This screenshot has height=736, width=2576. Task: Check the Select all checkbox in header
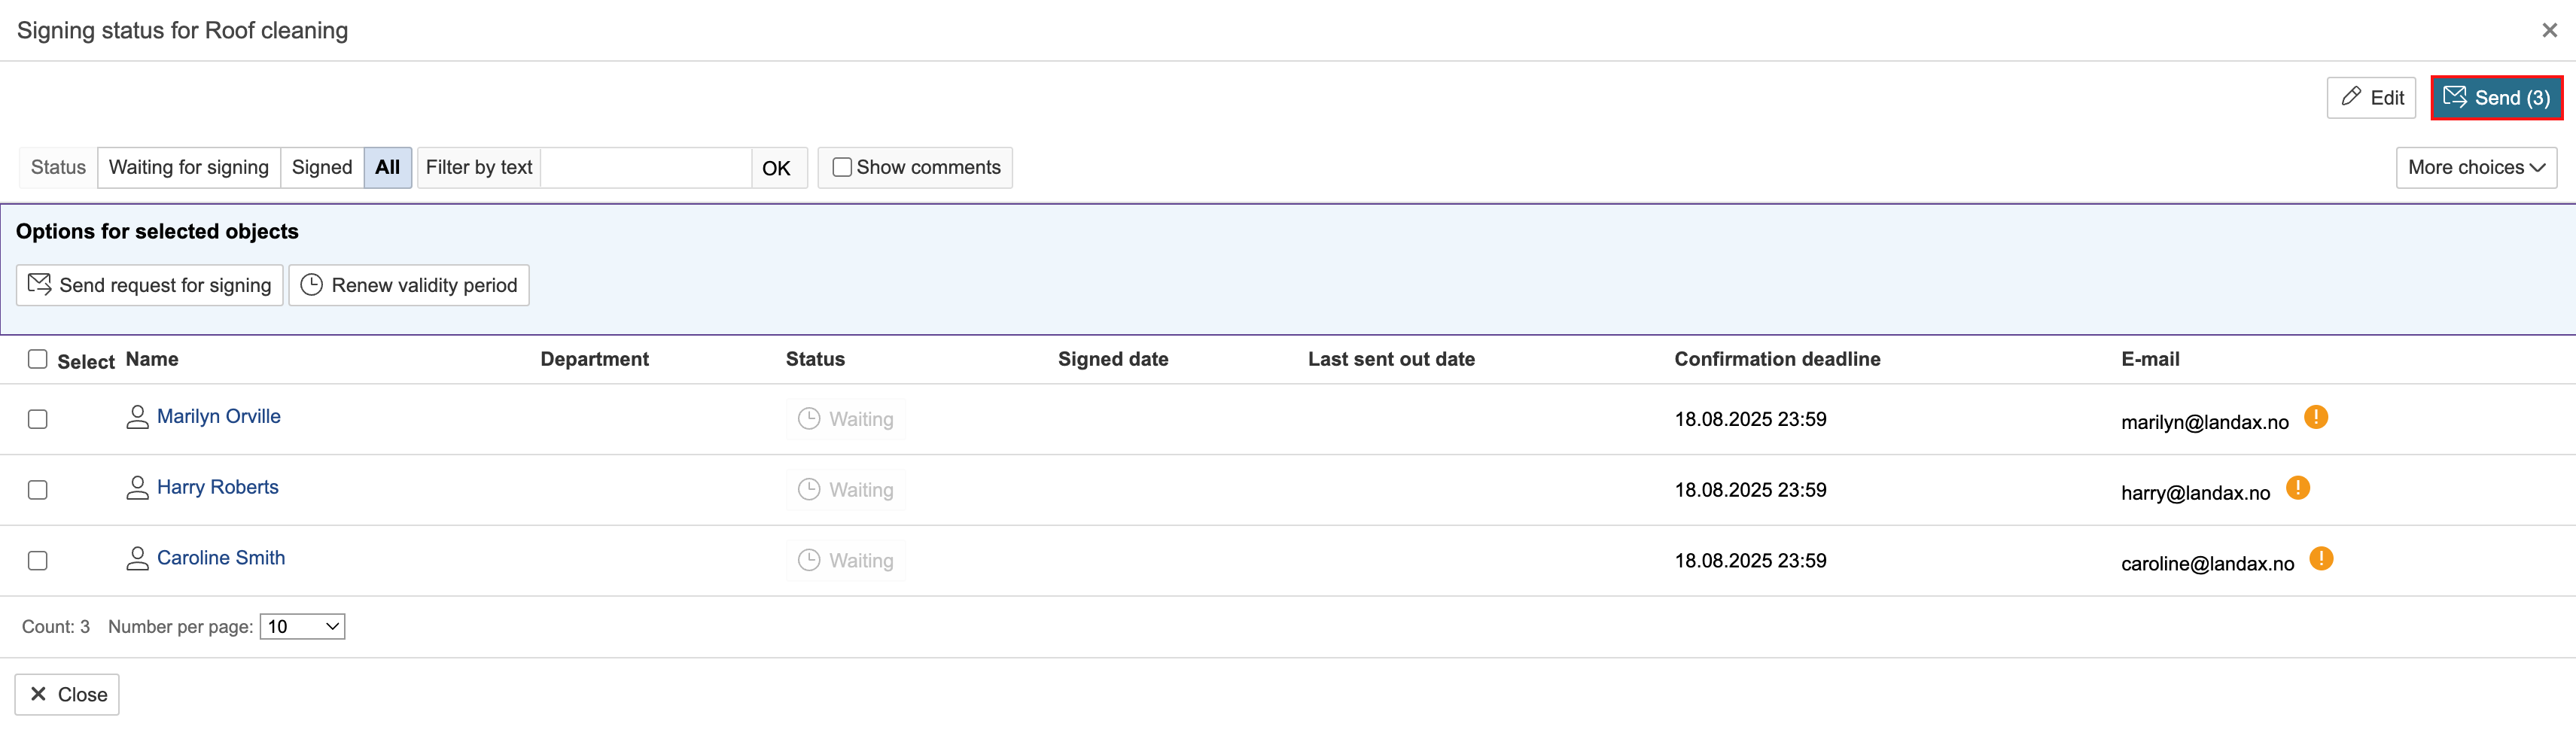(x=38, y=359)
